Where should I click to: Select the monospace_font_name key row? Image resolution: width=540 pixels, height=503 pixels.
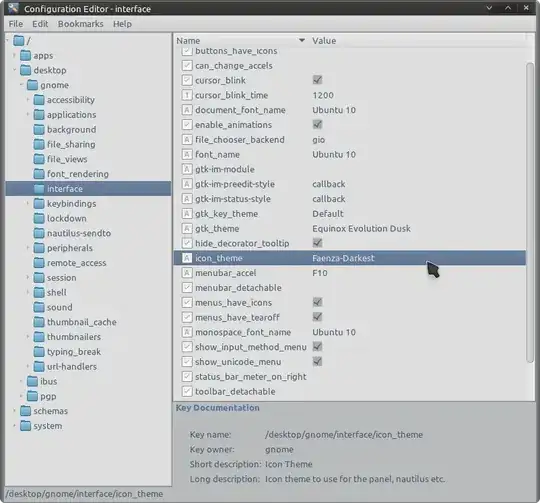coord(350,332)
